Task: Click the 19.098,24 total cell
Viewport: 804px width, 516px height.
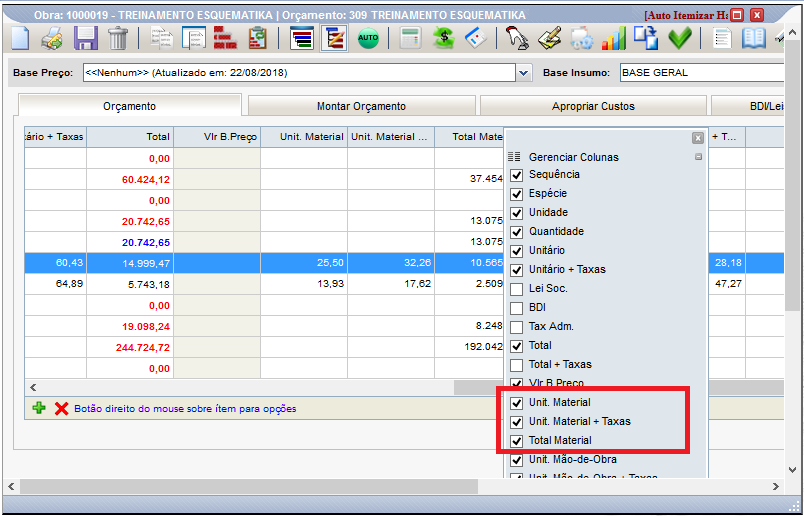Action: point(130,326)
